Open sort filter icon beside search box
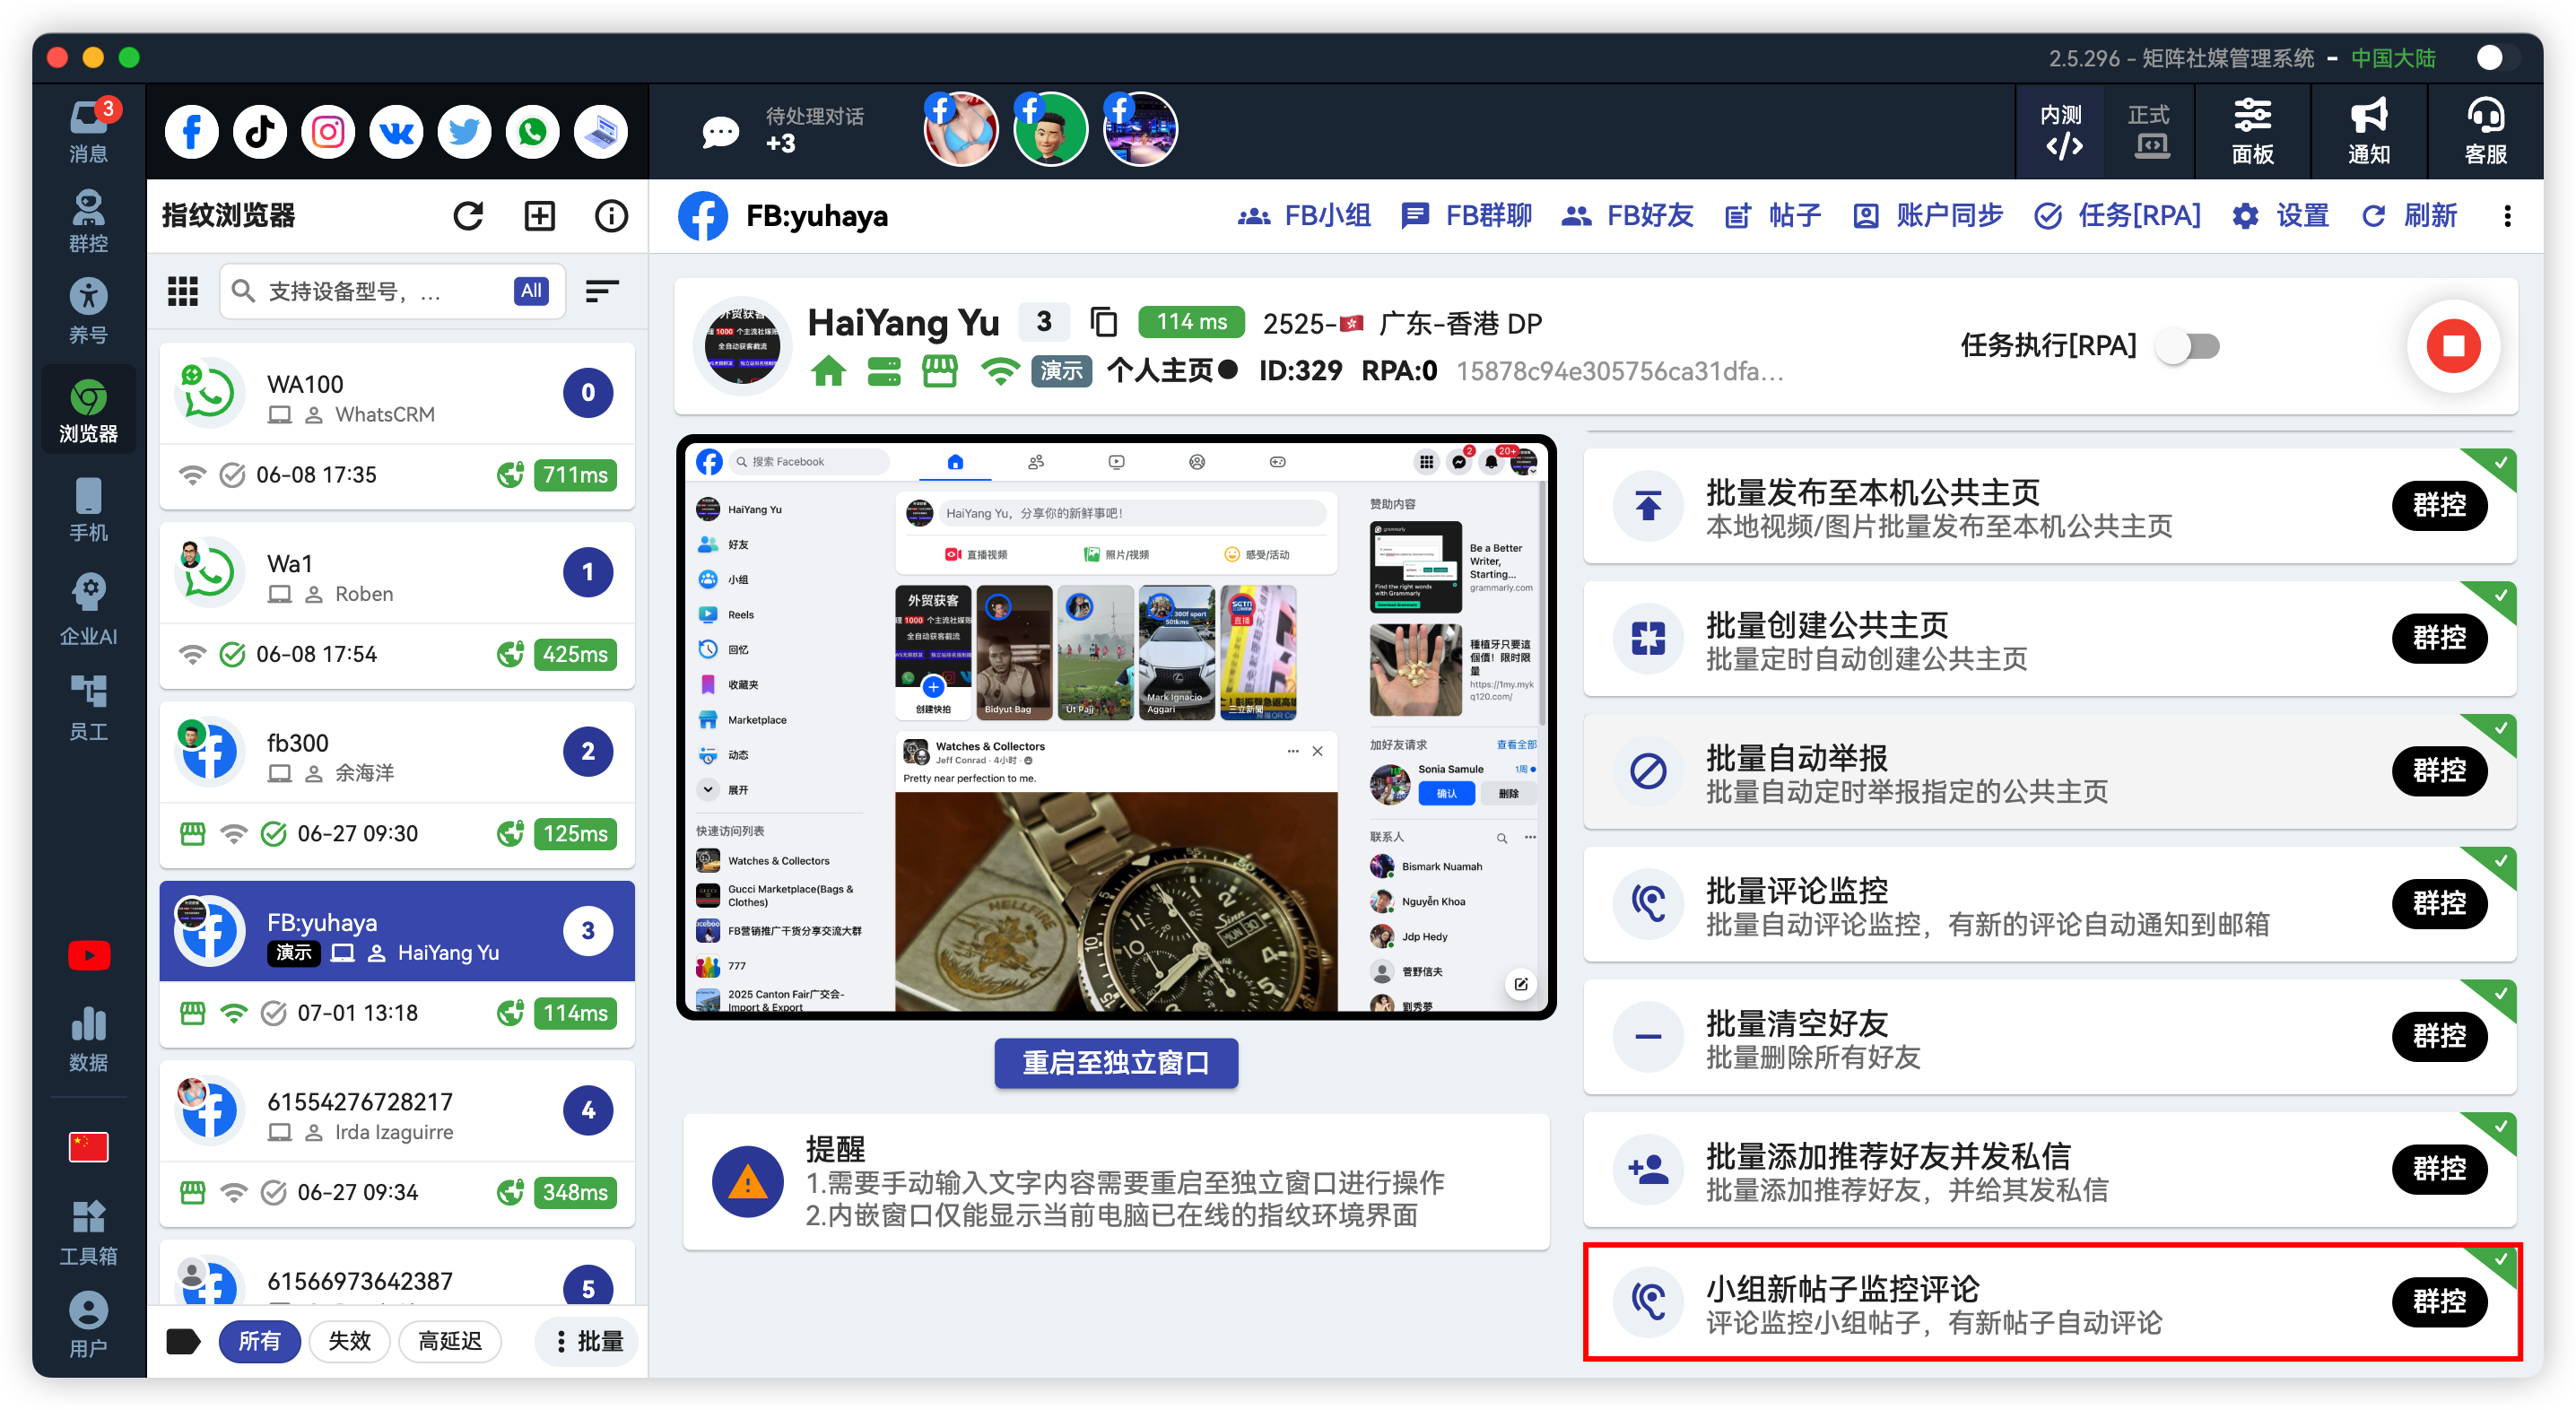The image size is (2576, 1410). tap(601, 291)
